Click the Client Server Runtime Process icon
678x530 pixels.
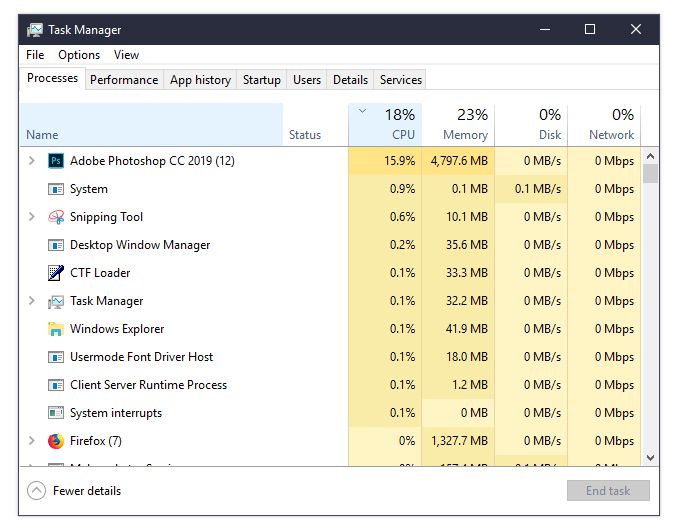[x=56, y=385]
